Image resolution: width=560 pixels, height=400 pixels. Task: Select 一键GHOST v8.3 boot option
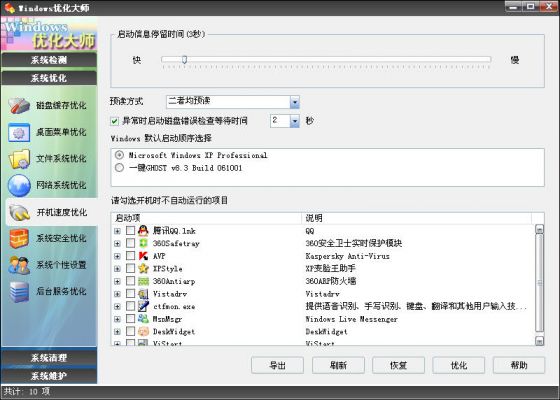(x=119, y=168)
